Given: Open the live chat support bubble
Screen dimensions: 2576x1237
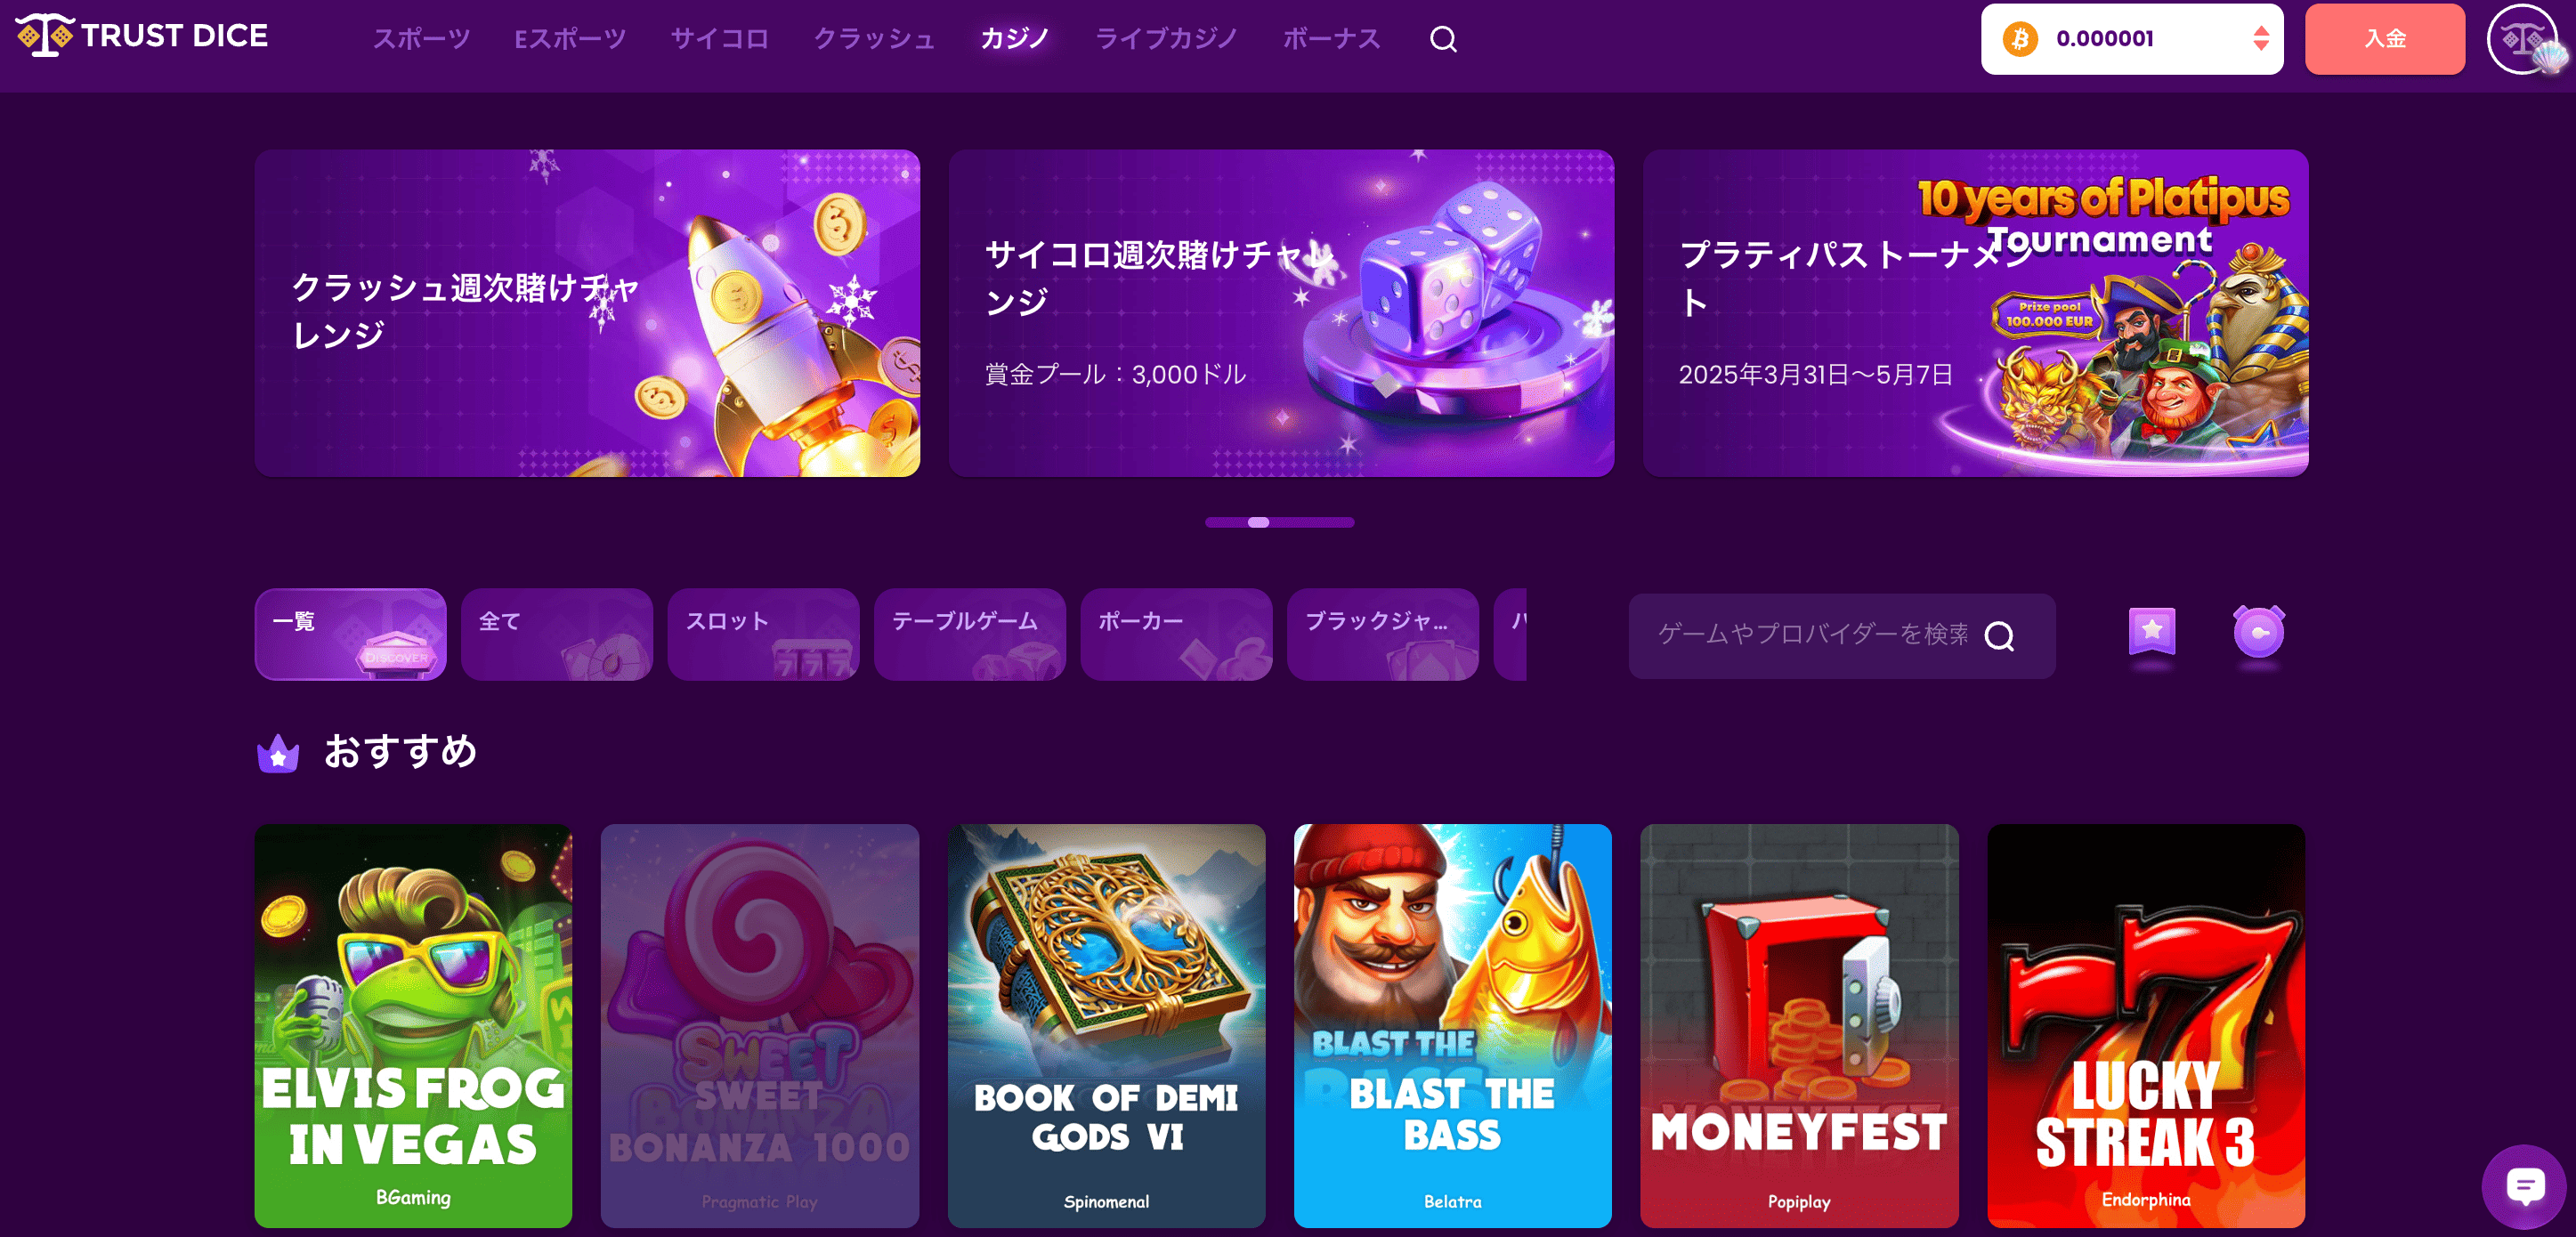Looking at the screenshot, I should (2524, 1186).
